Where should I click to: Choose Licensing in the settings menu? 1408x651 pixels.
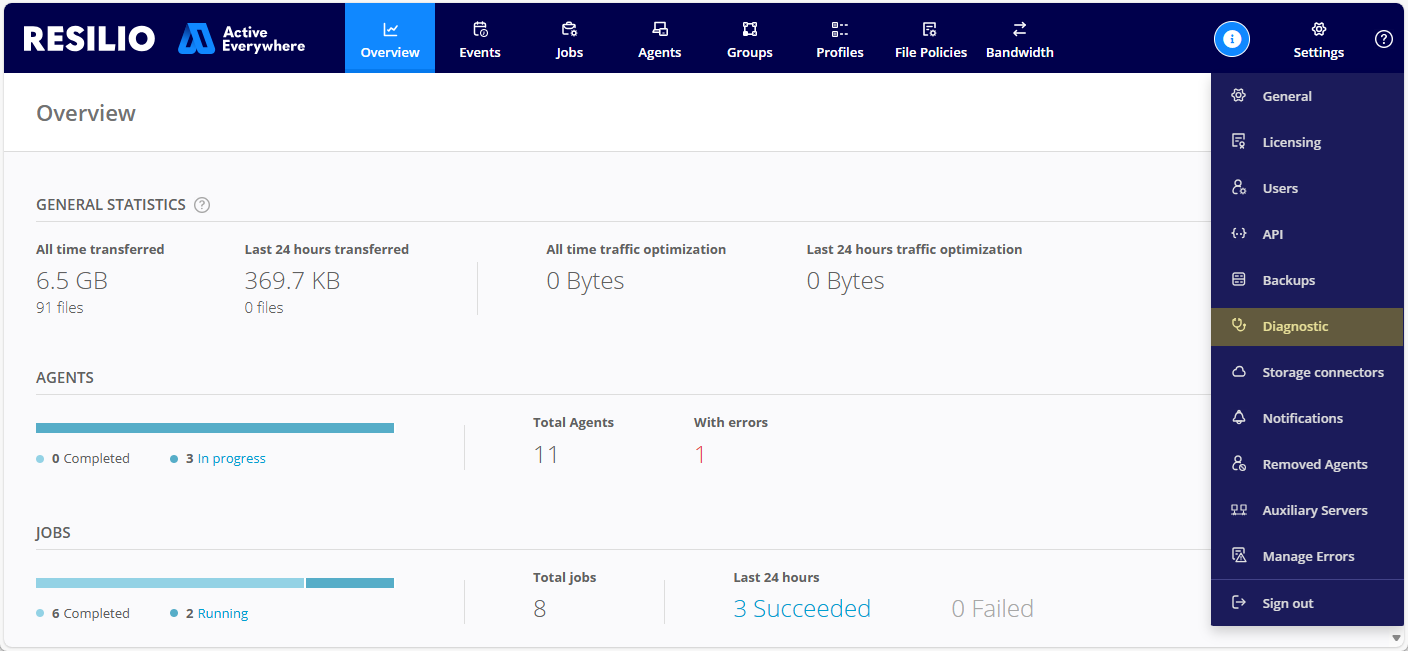click(1291, 142)
